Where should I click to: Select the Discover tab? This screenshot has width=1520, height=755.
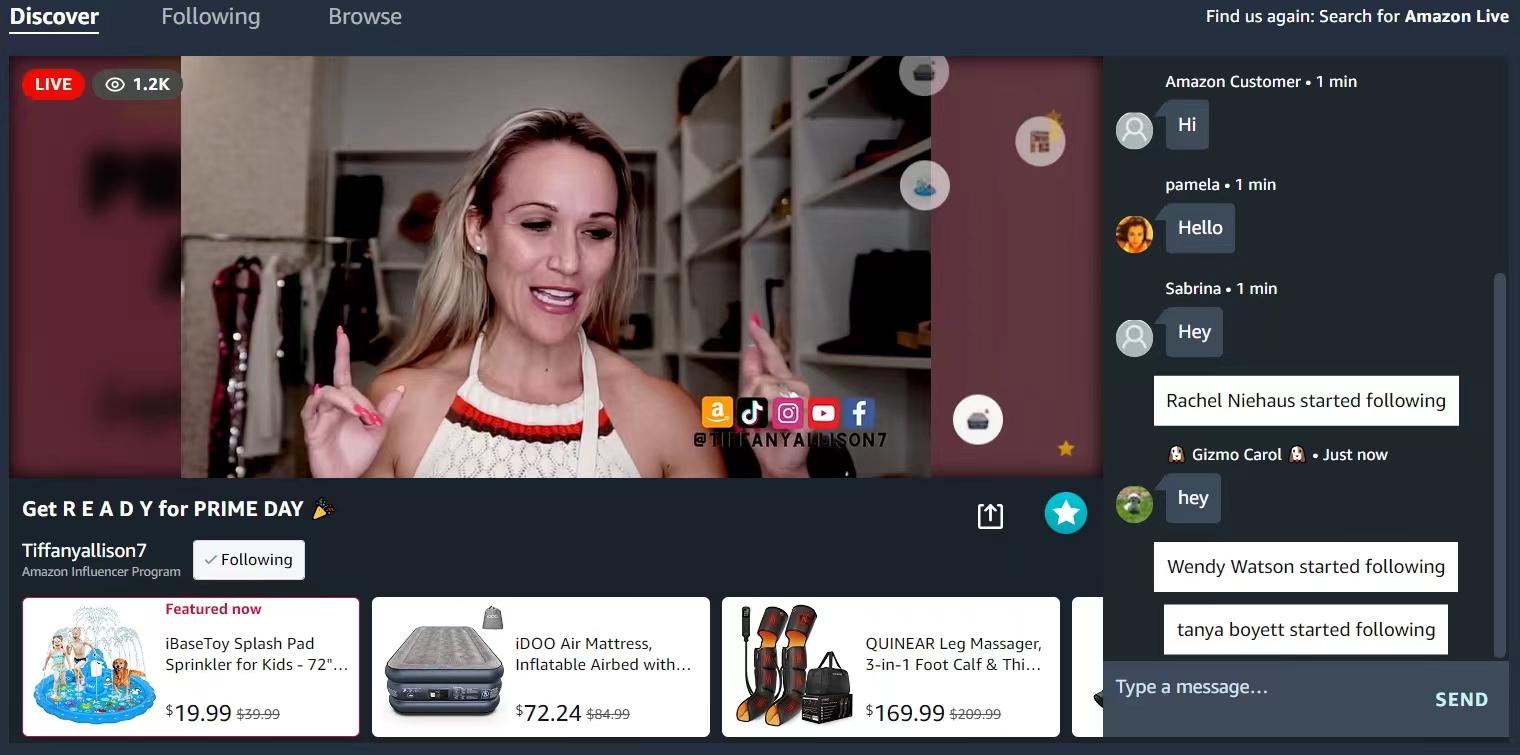pos(54,17)
